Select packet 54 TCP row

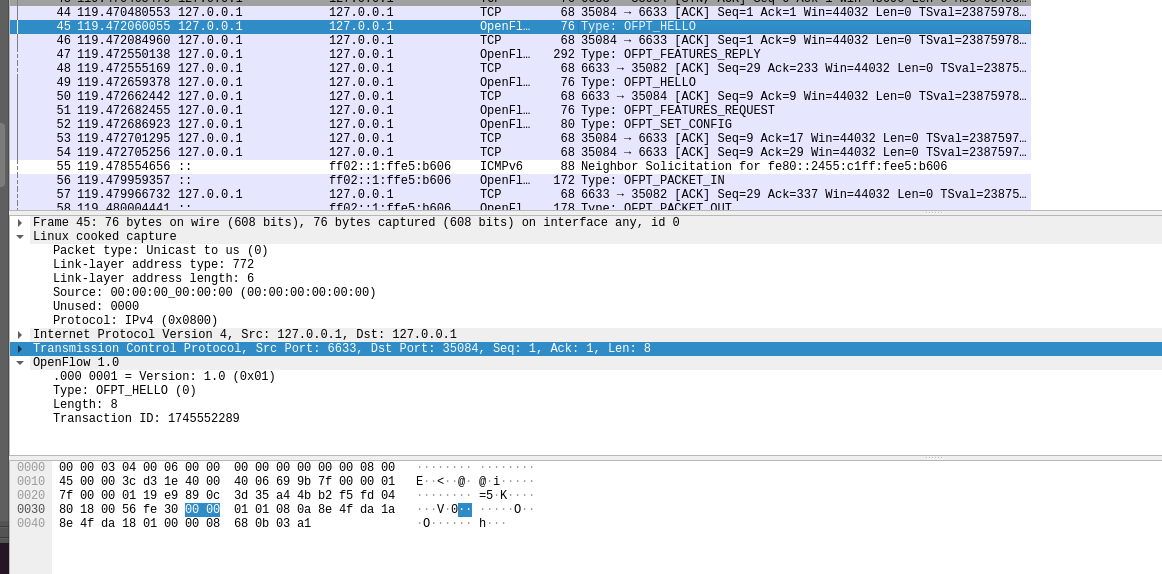520,153
